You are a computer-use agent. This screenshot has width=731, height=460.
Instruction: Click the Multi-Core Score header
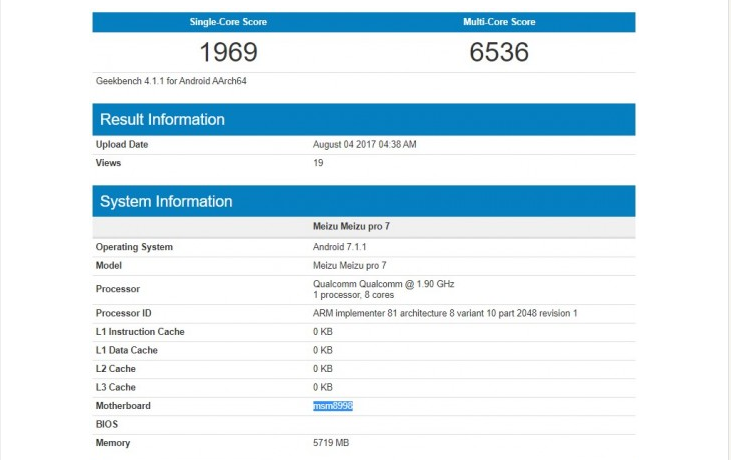click(499, 22)
